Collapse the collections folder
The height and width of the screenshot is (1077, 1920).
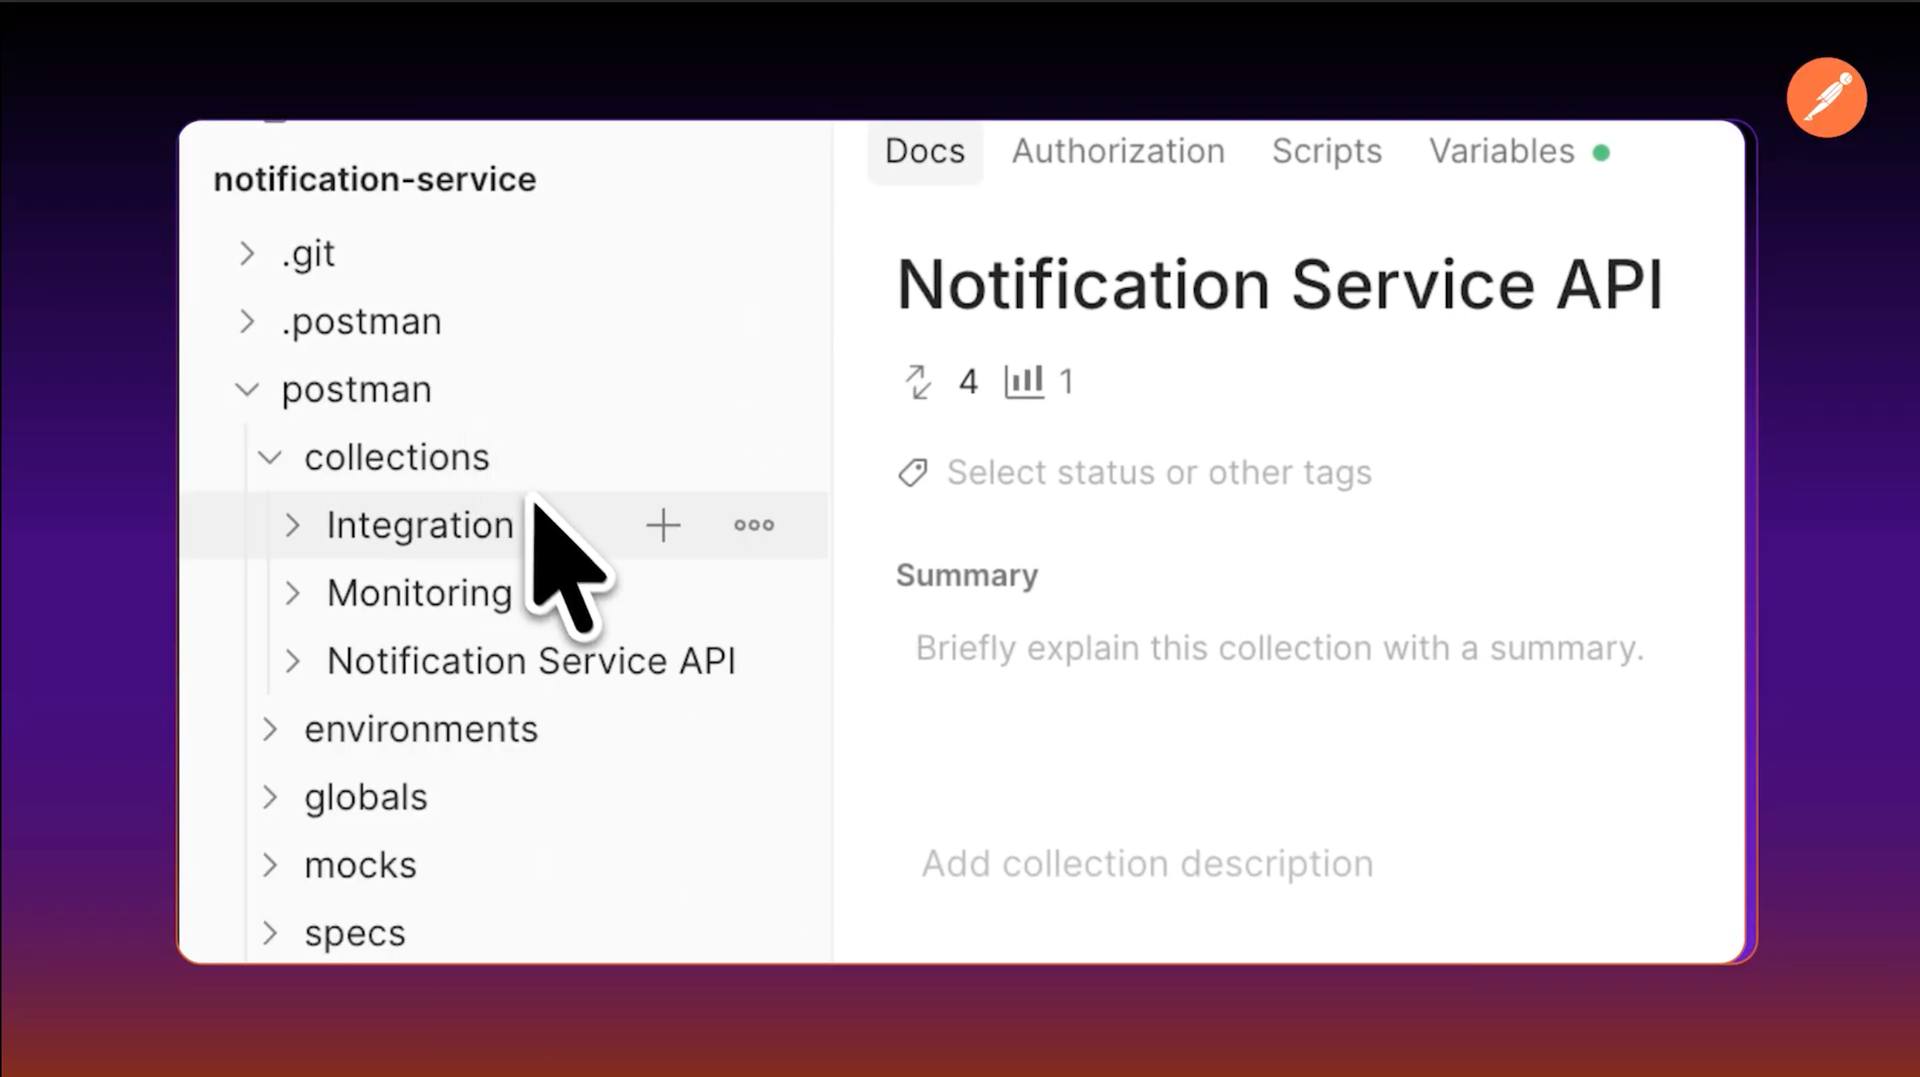pos(270,458)
